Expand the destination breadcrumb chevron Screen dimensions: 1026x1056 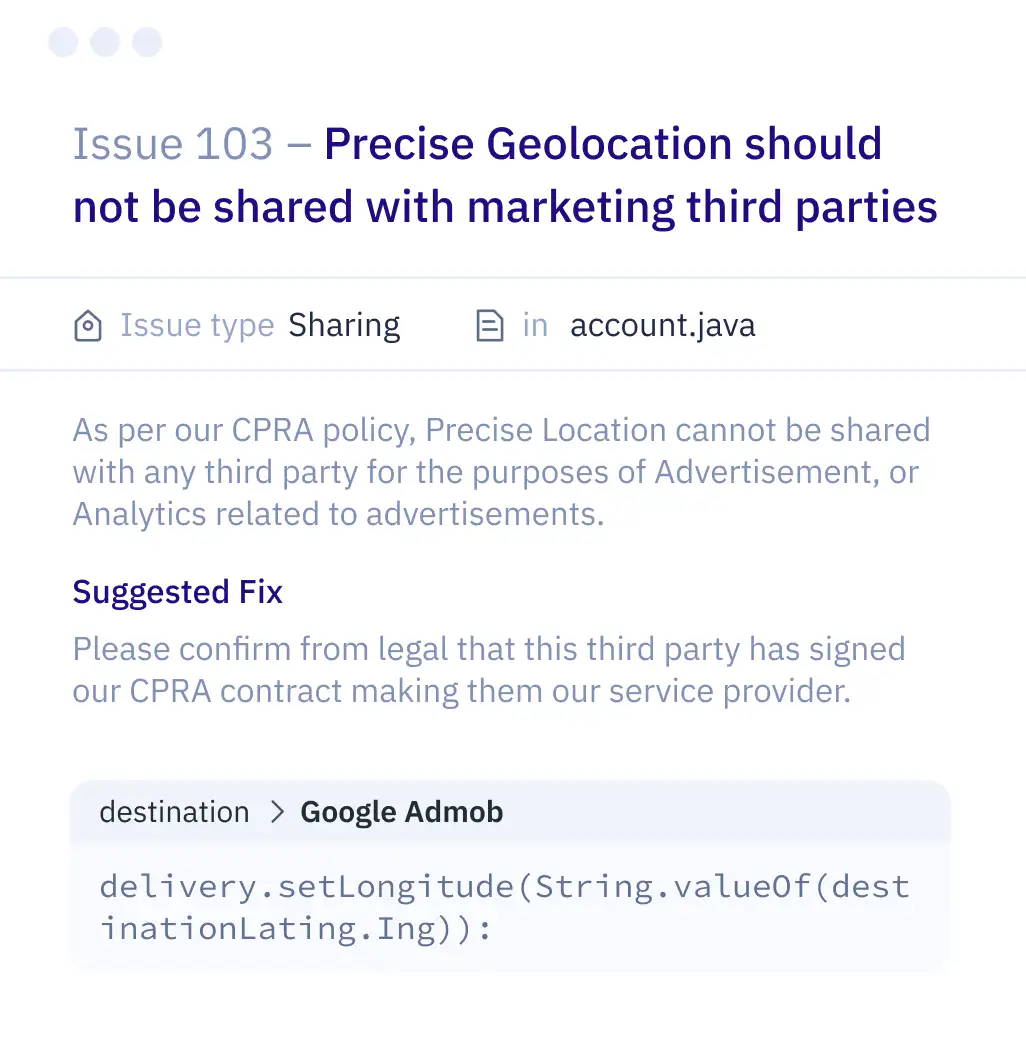click(276, 812)
